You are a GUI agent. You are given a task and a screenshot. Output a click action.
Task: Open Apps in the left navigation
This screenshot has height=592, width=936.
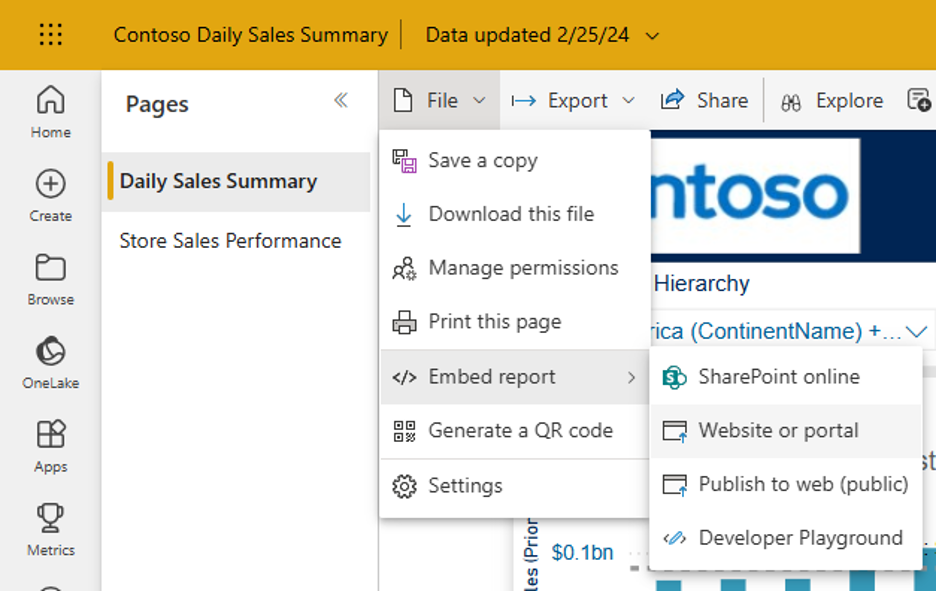click(x=51, y=446)
